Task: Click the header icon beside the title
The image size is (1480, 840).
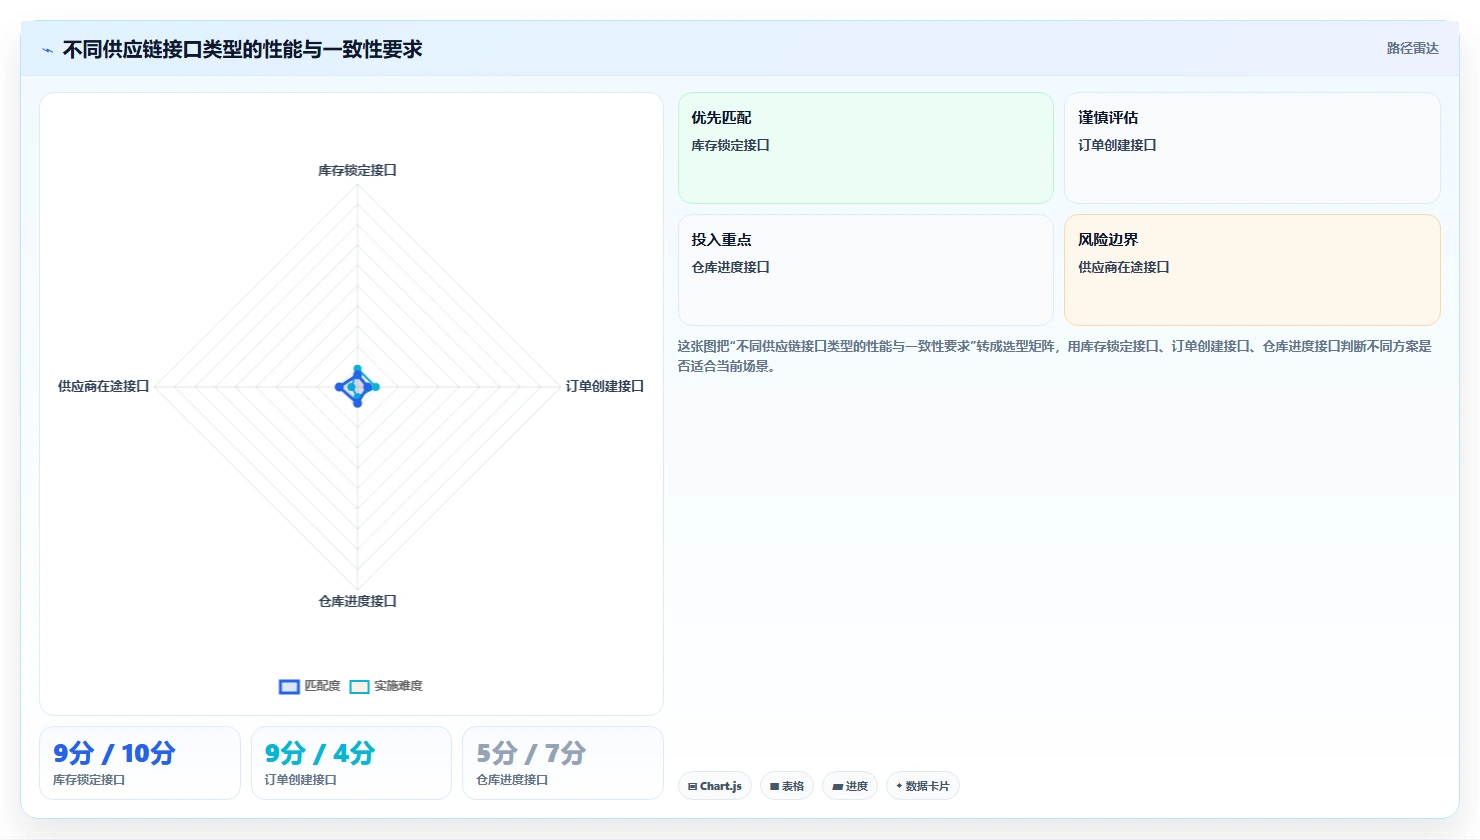Action: (x=47, y=50)
